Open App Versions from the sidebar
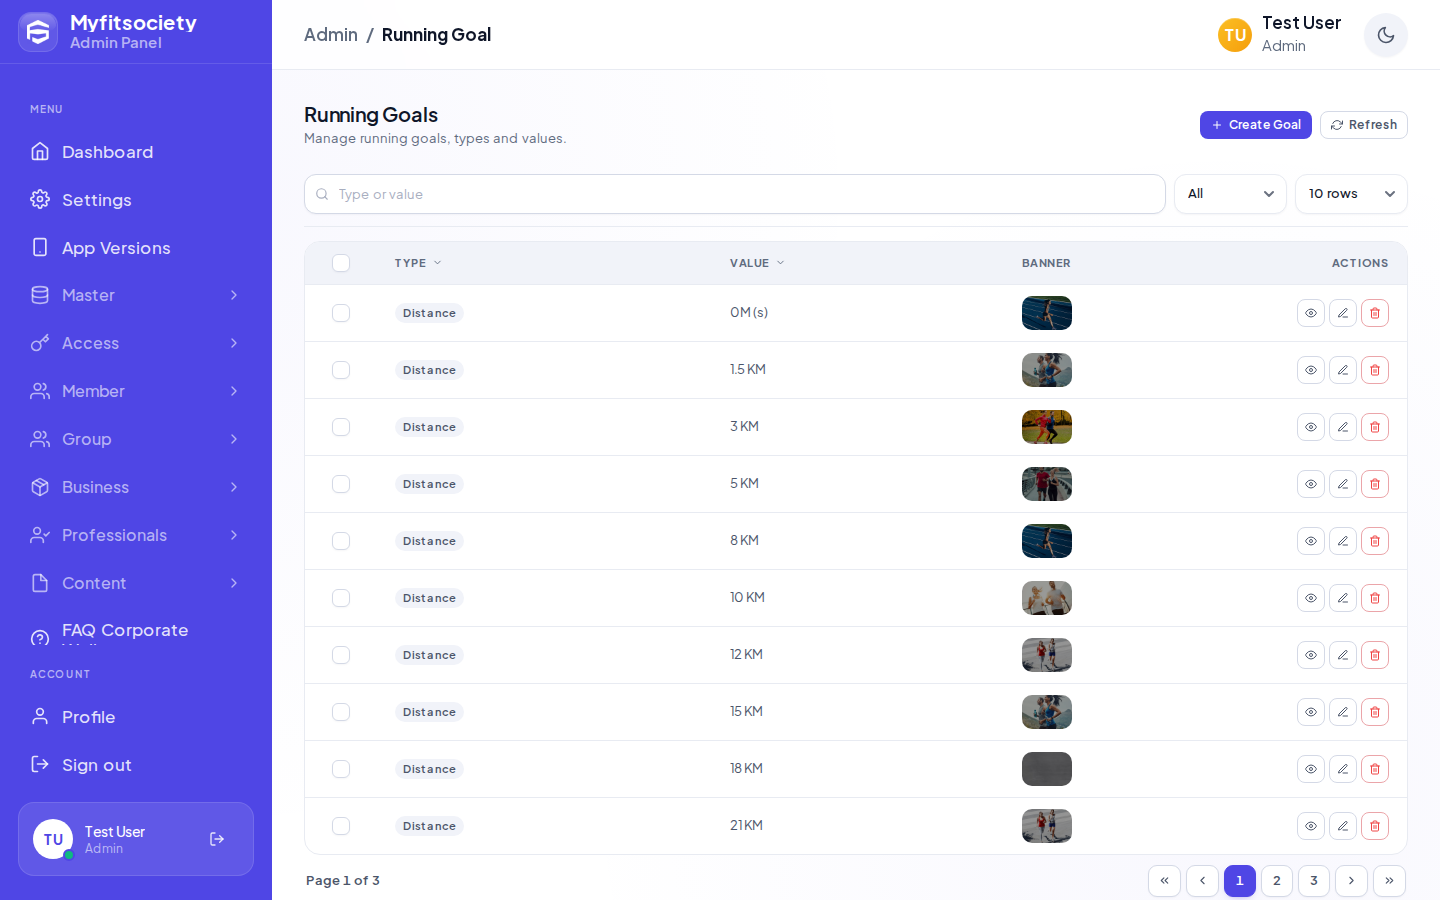The width and height of the screenshot is (1440, 900). 136,248
